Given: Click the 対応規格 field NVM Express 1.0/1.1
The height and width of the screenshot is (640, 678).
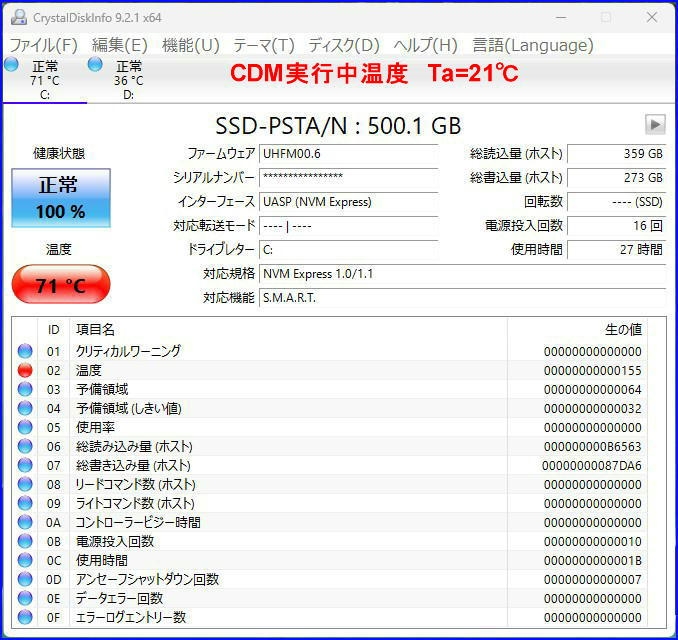Looking at the screenshot, I should [x=462, y=274].
